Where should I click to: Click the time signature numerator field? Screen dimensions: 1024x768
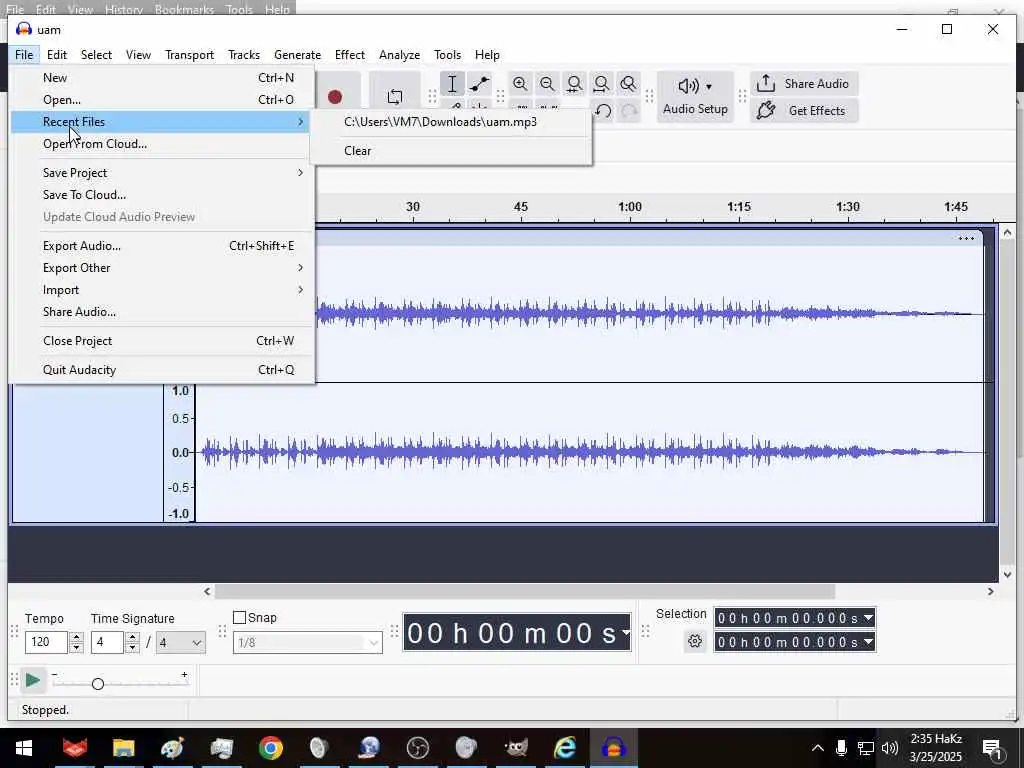coord(107,643)
